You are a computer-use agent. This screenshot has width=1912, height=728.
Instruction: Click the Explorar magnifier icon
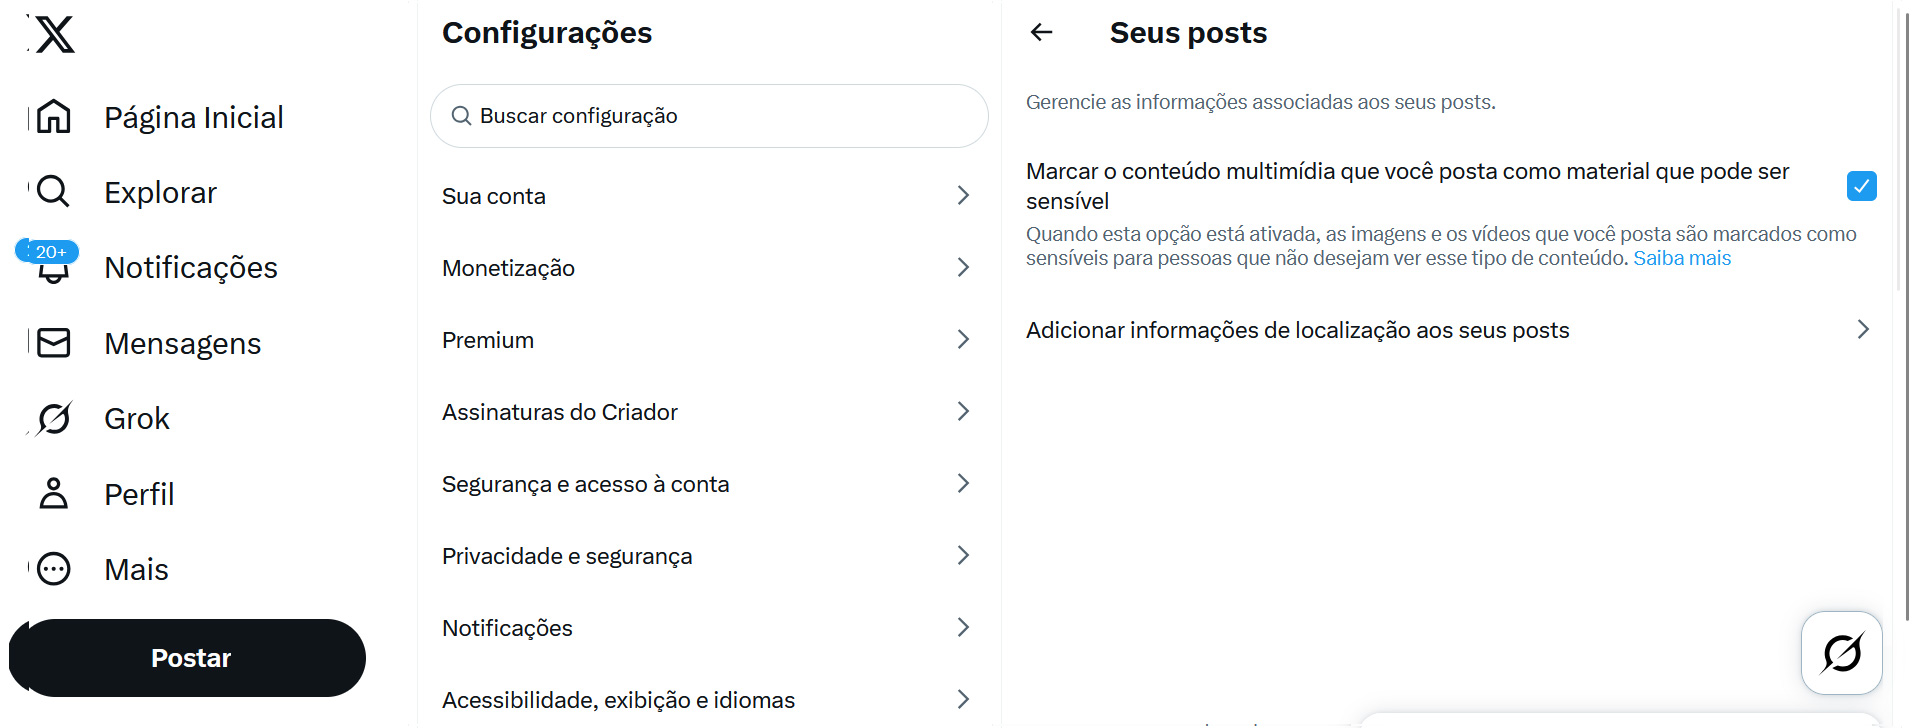[54, 191]
